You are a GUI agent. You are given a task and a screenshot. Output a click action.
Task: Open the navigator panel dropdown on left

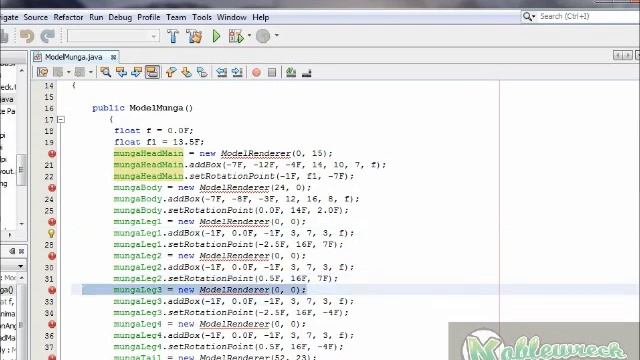pyautogui.click(x=20, y=267)
